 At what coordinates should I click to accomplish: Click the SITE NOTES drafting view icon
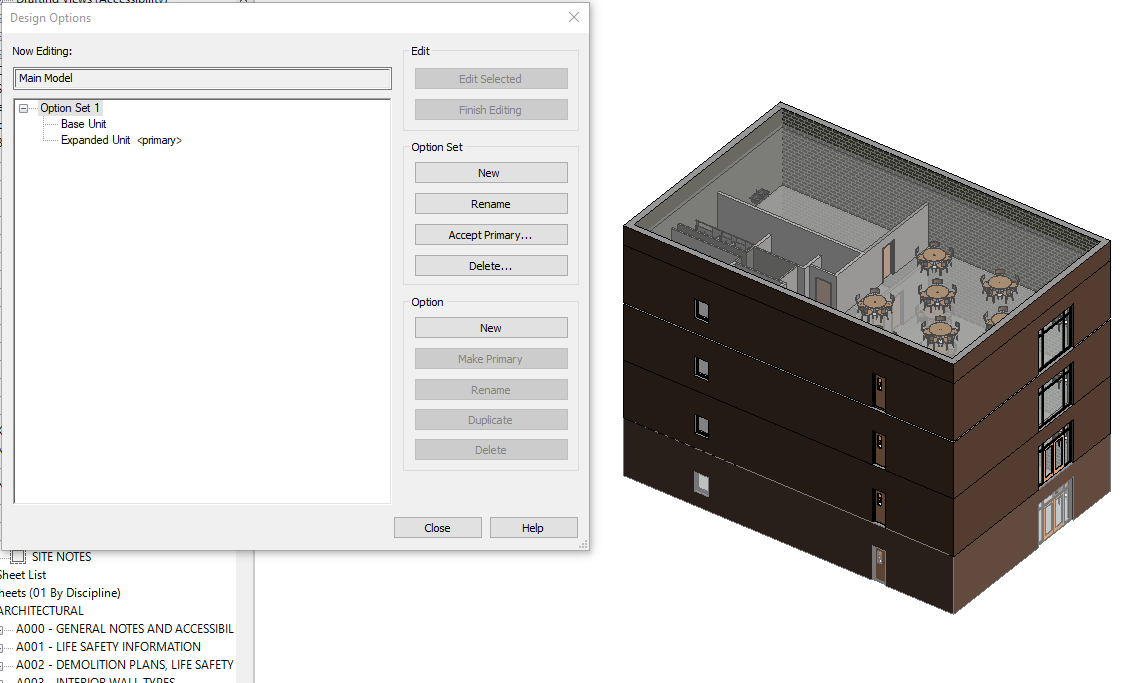(x=18, y=556)
